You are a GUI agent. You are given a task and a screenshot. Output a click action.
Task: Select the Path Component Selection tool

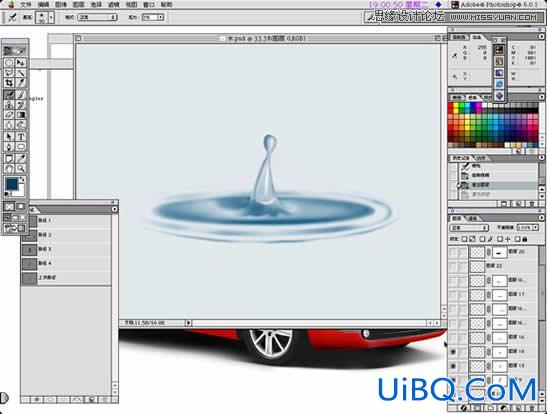click(x=9, y=136)
